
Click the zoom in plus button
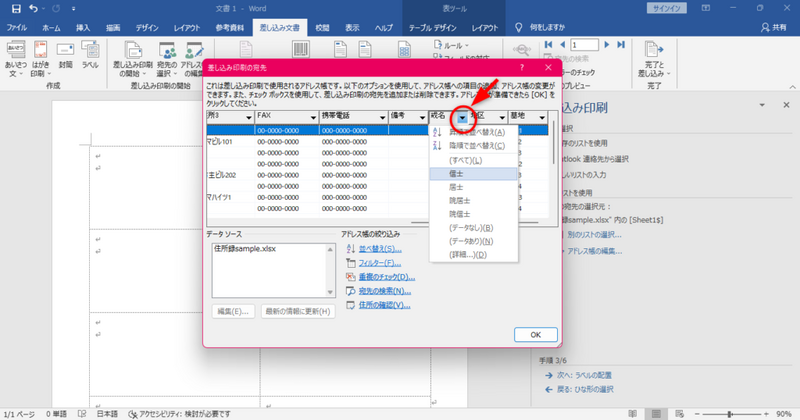[766, 414]
